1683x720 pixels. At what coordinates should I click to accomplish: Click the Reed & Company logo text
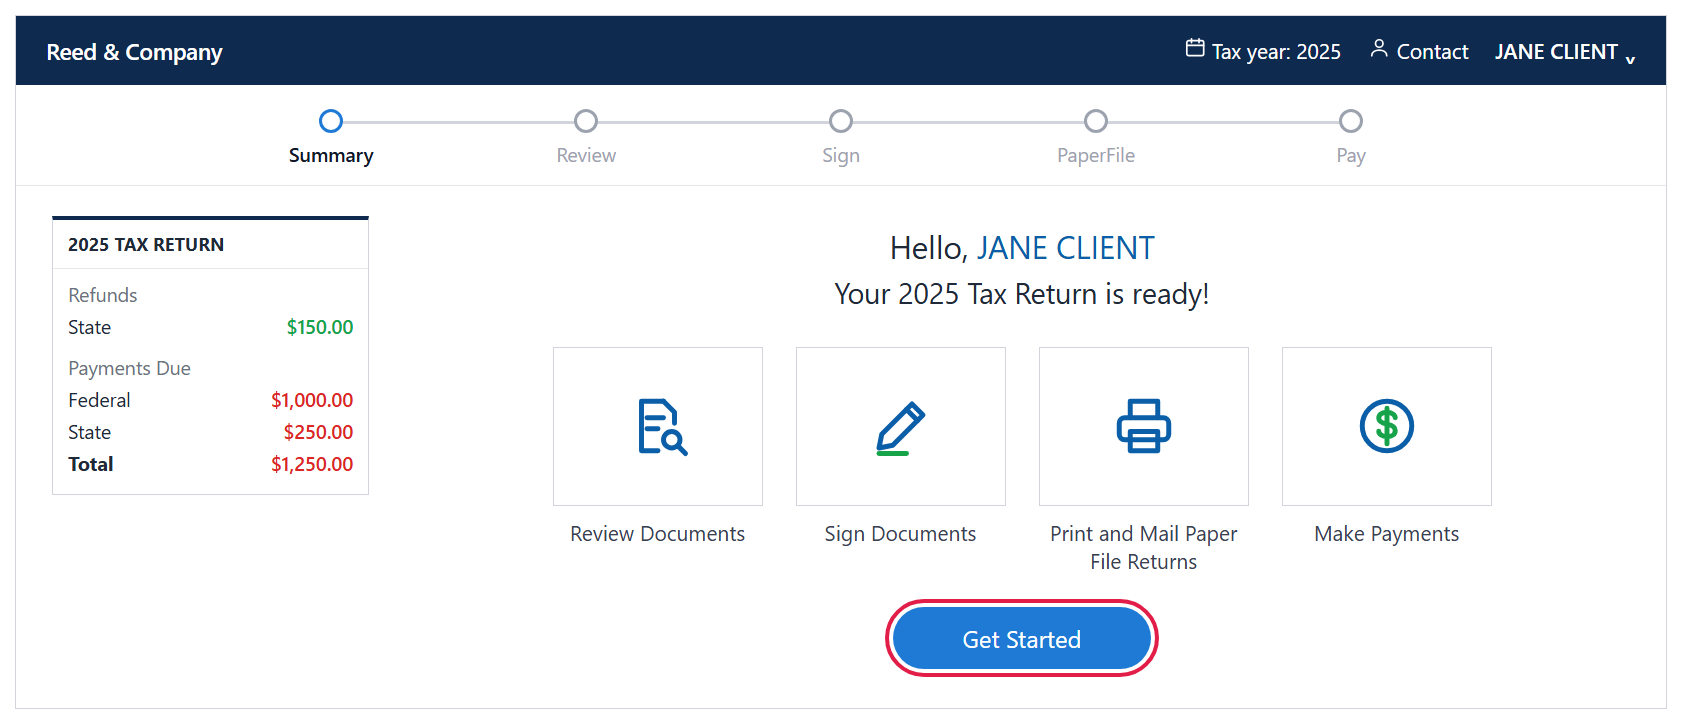[x=134, y=52]
